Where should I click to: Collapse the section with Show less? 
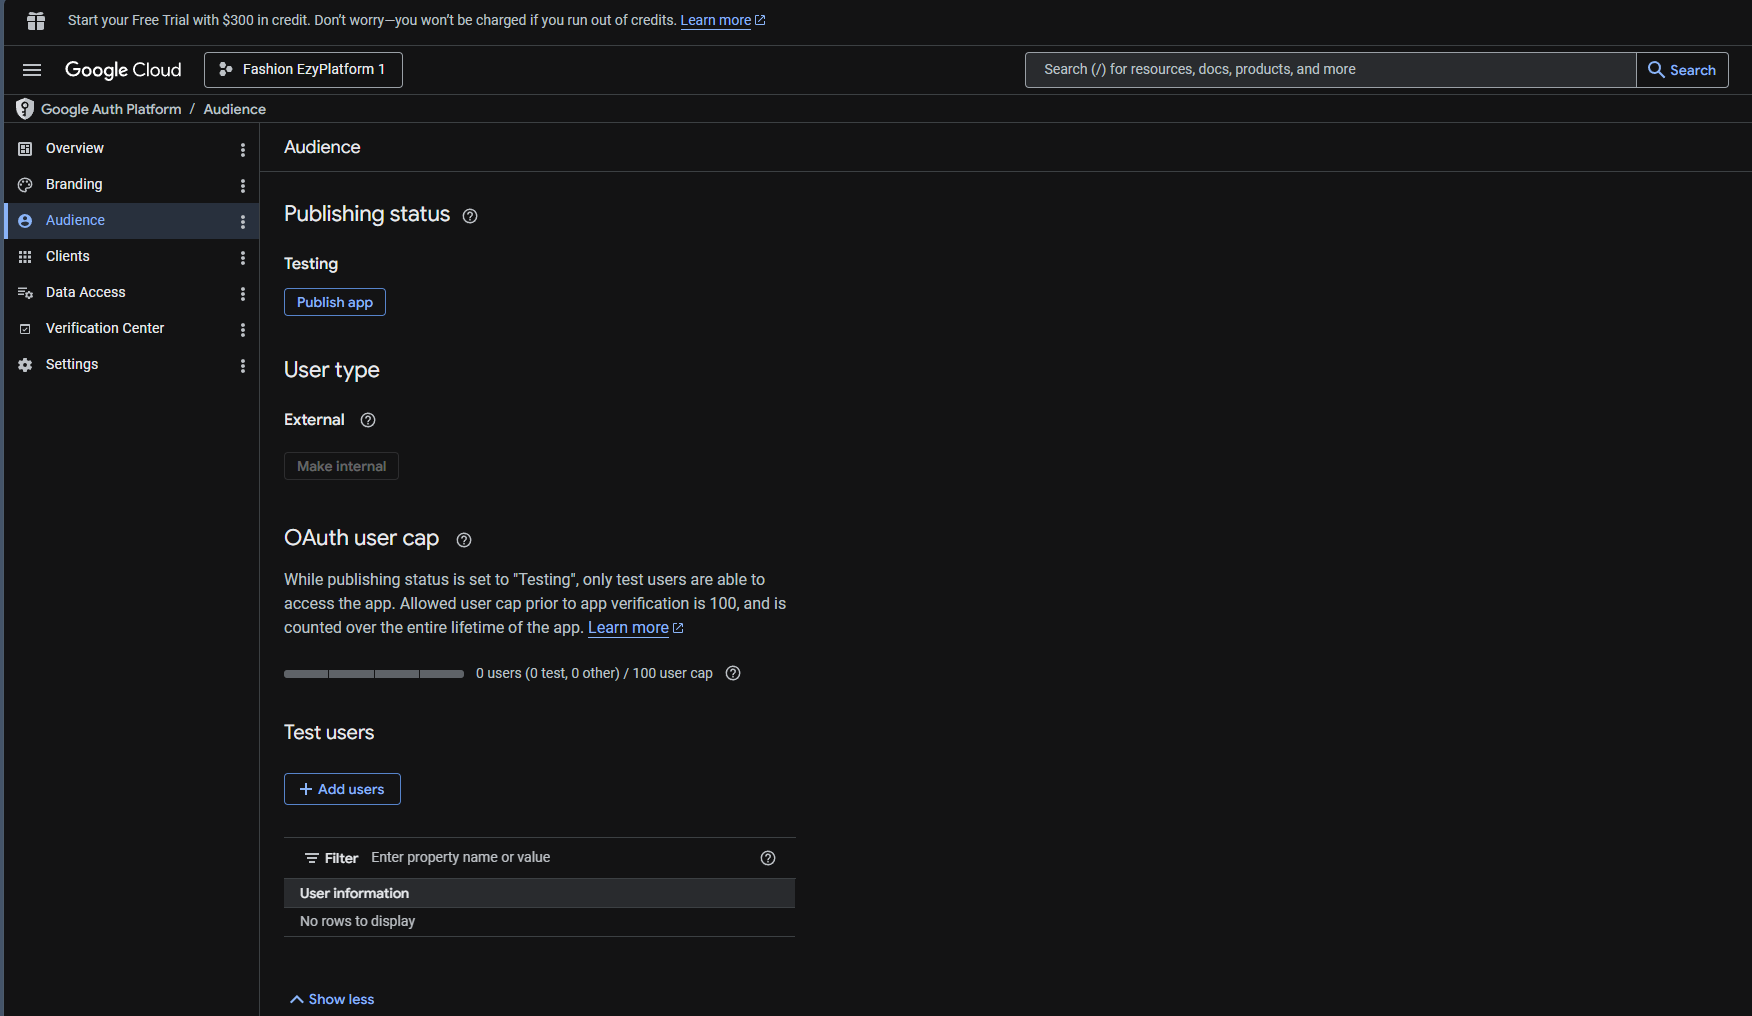point(332,999)
